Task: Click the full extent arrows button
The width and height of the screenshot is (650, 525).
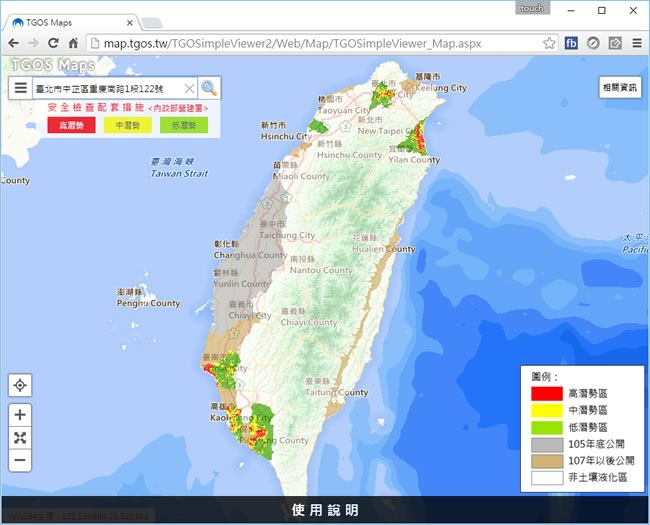Action: pyautogui.click(x=20, y=437)
